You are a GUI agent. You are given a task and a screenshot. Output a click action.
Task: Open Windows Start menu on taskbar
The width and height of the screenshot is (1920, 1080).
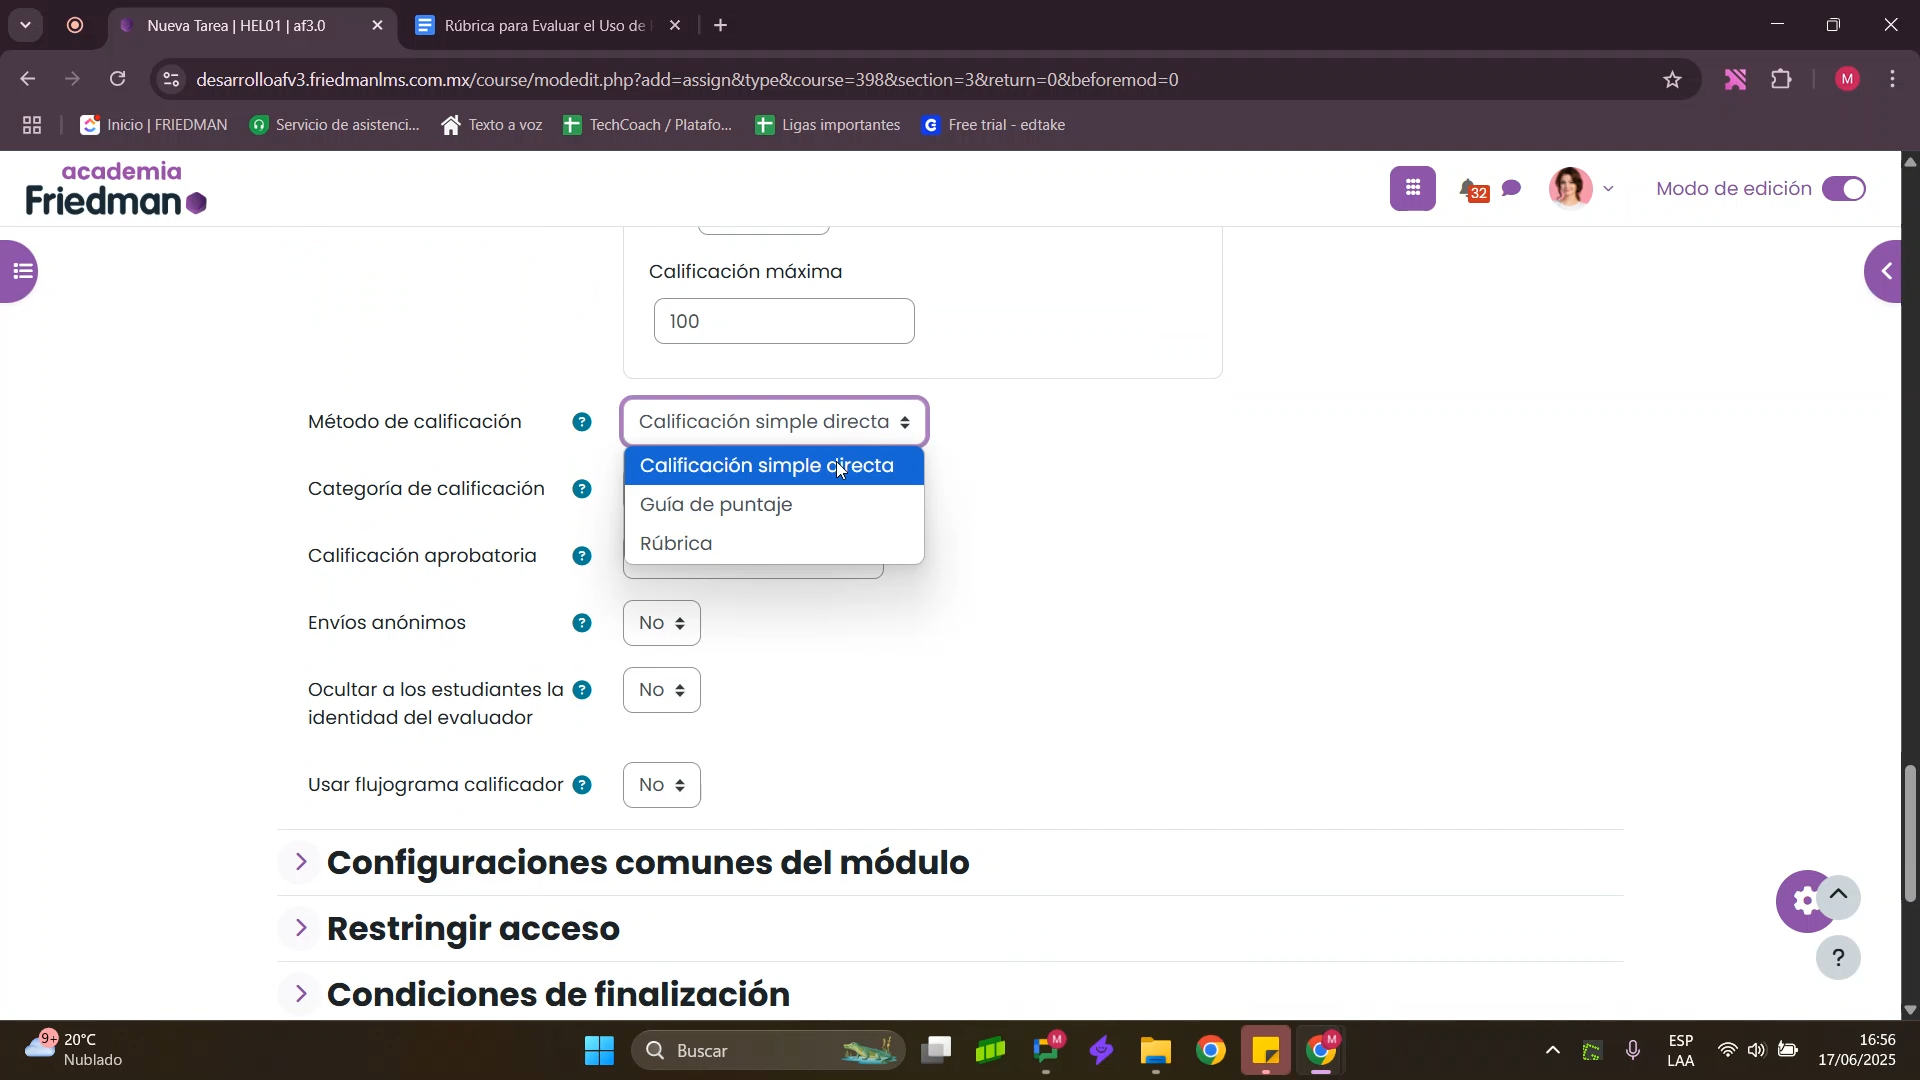tap(599, 1052)
